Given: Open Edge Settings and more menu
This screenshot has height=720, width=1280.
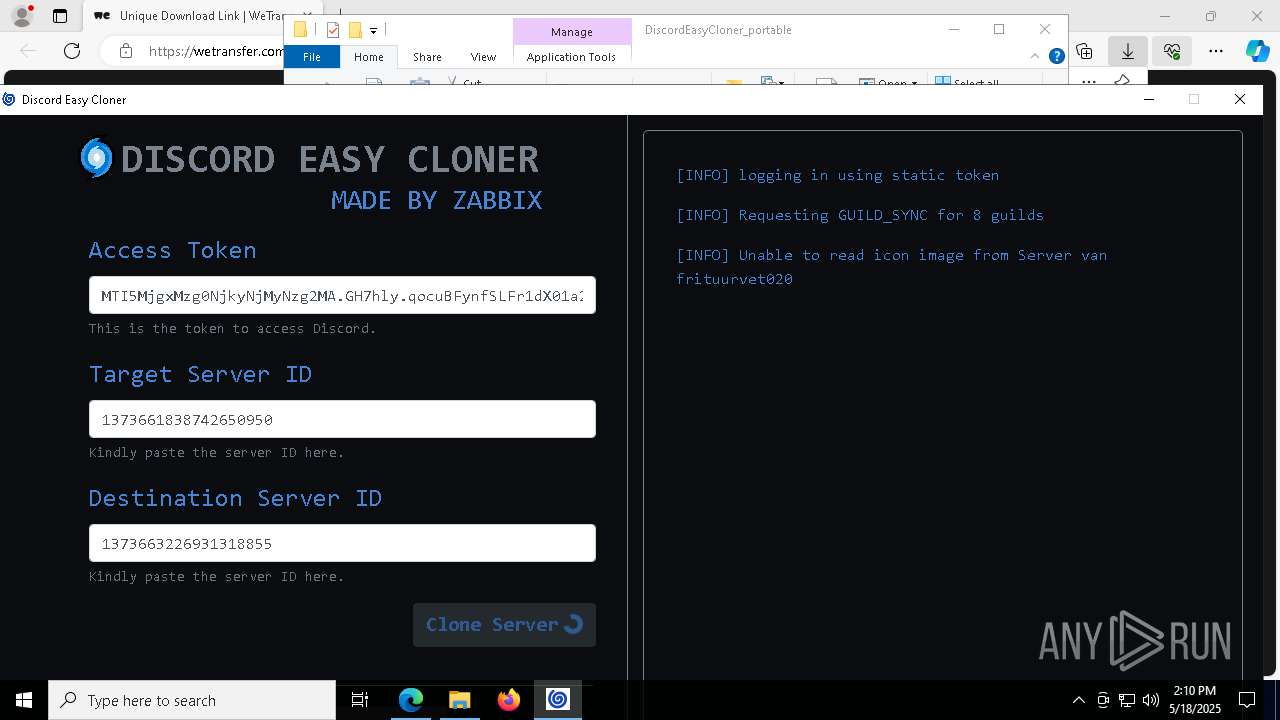Looking at the screenshot, I should coord(1216,51).
